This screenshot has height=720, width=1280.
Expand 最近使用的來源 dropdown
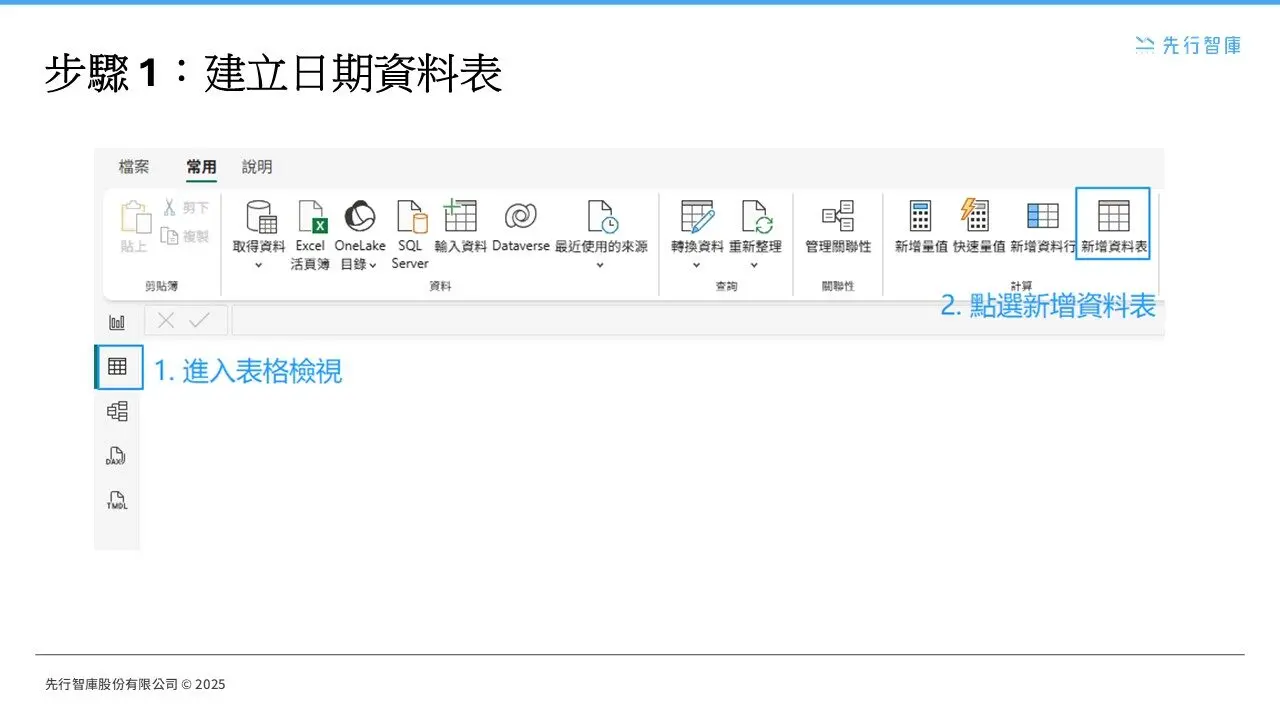(600, 265)
